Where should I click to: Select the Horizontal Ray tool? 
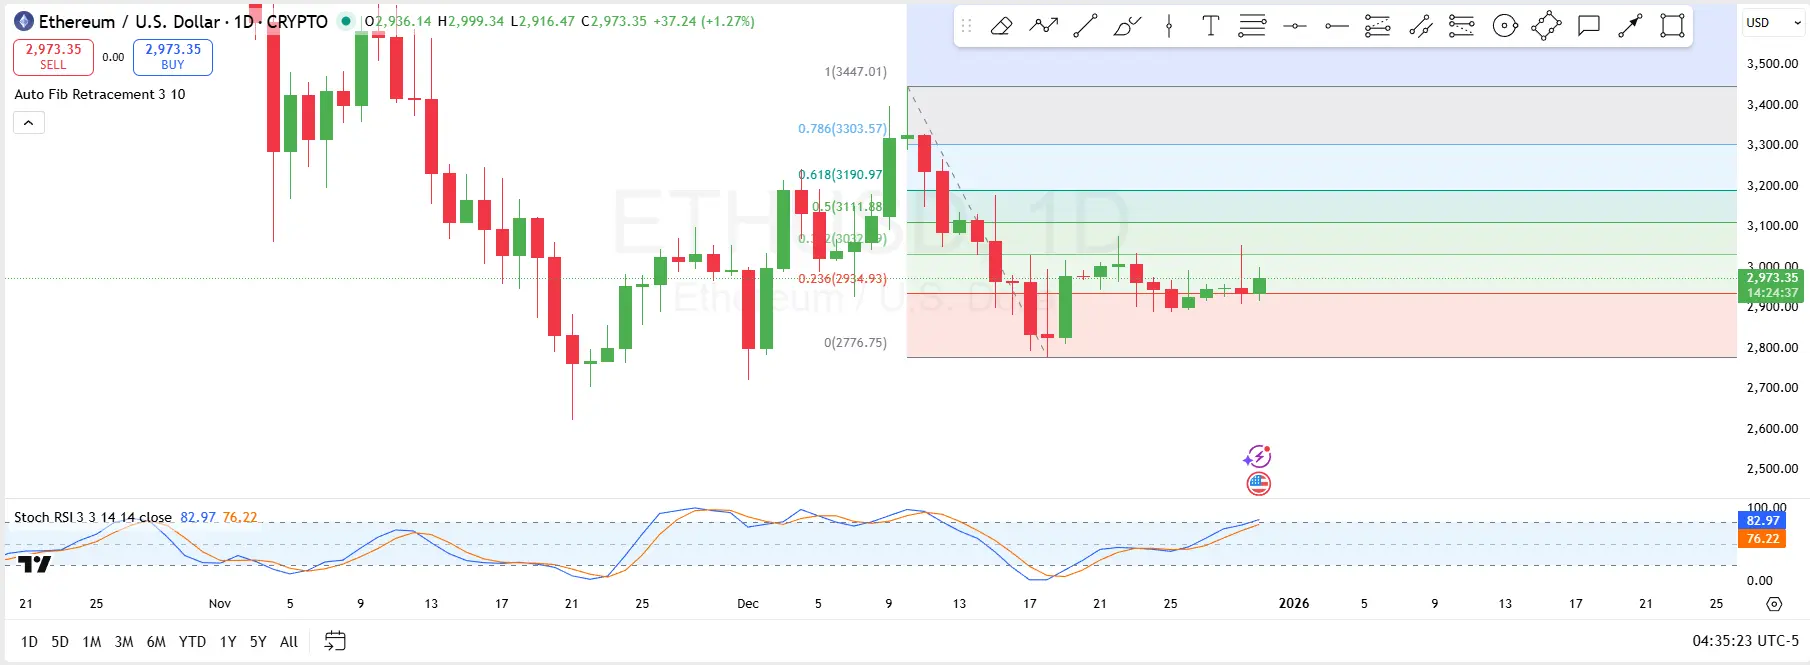1337,26
